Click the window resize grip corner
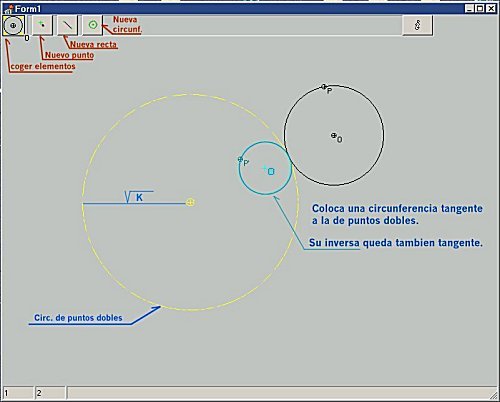This screenshot has height=402, width=500. click(x=493, y=395)
